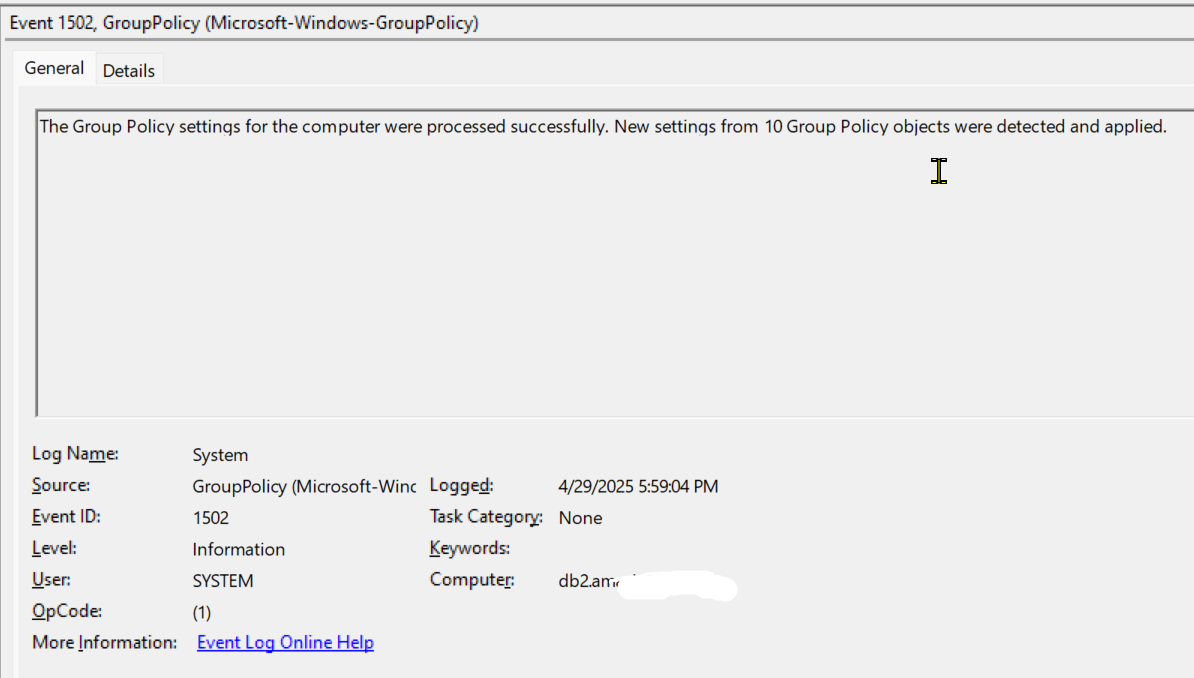Click the 'Log Name:' field label
The height and width of the screenshot is (678, 1194).
point(75,454)
